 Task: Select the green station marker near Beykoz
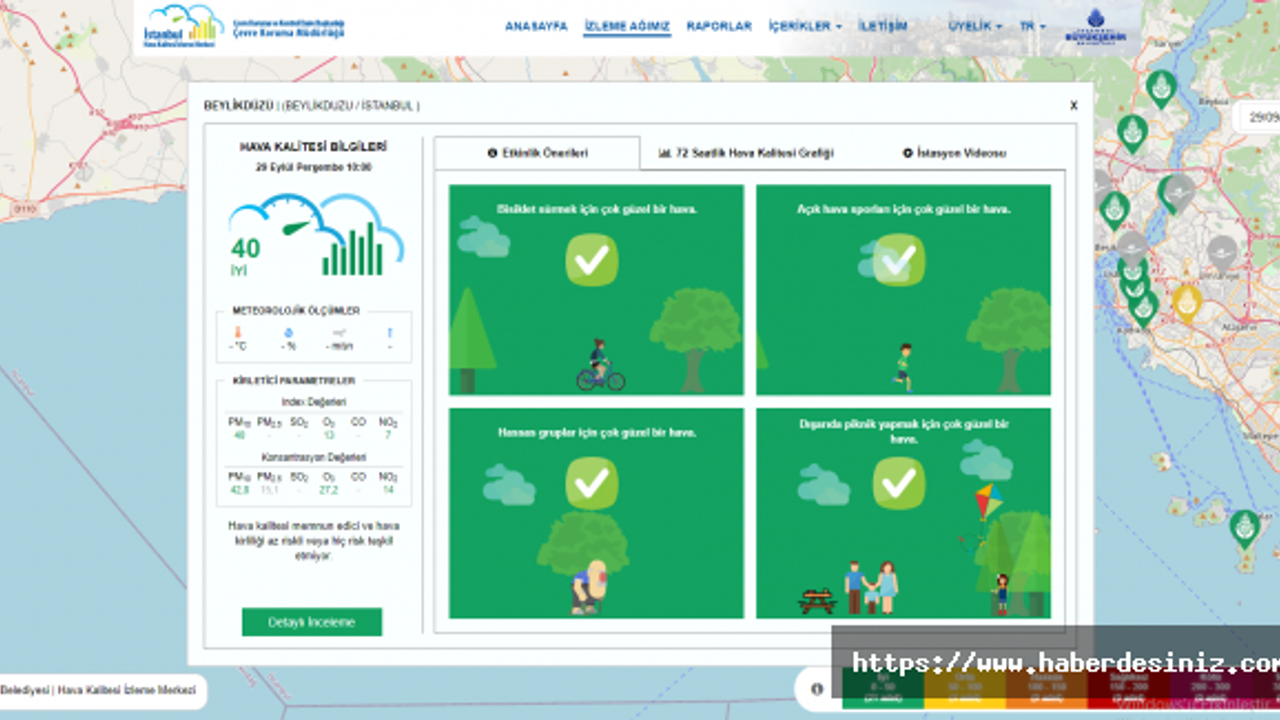pos(1161,87)
